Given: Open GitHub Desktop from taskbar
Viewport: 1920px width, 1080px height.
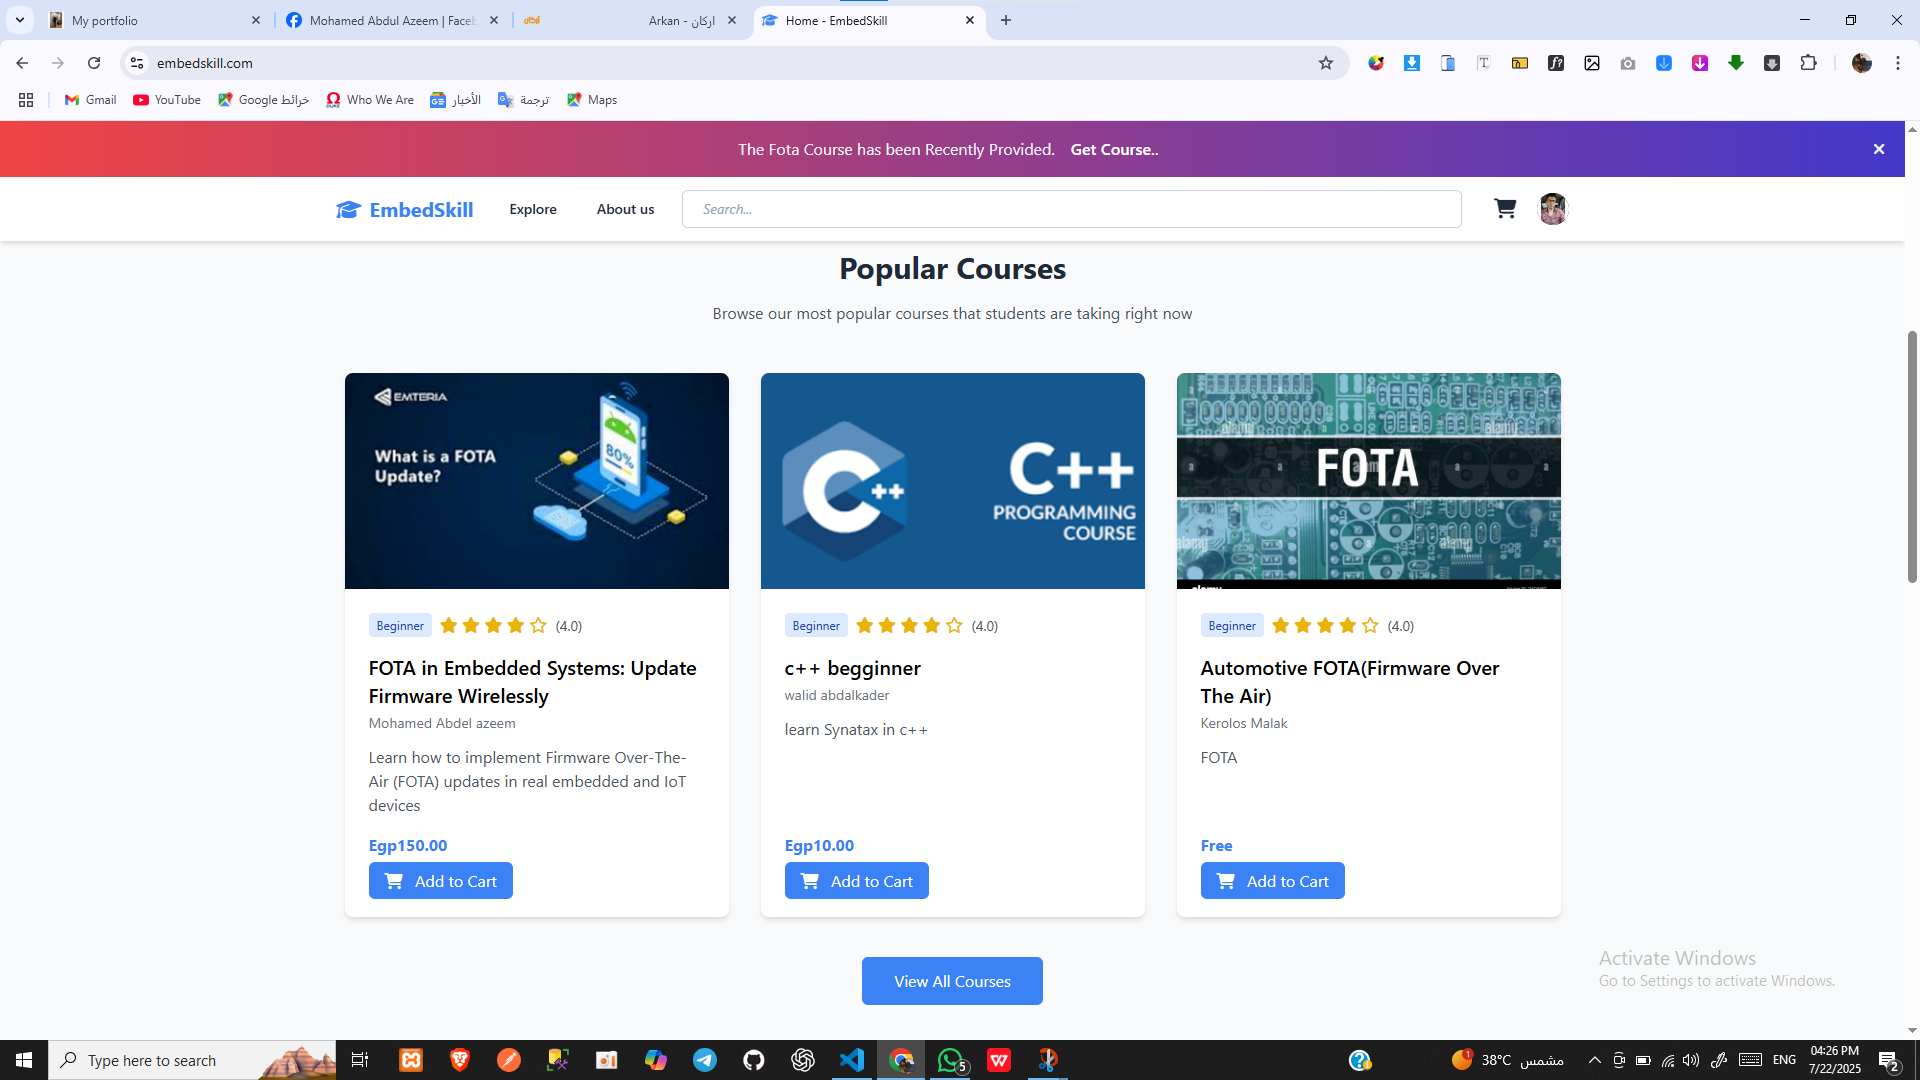Looking at the screenshot, I should point(754,1060).
